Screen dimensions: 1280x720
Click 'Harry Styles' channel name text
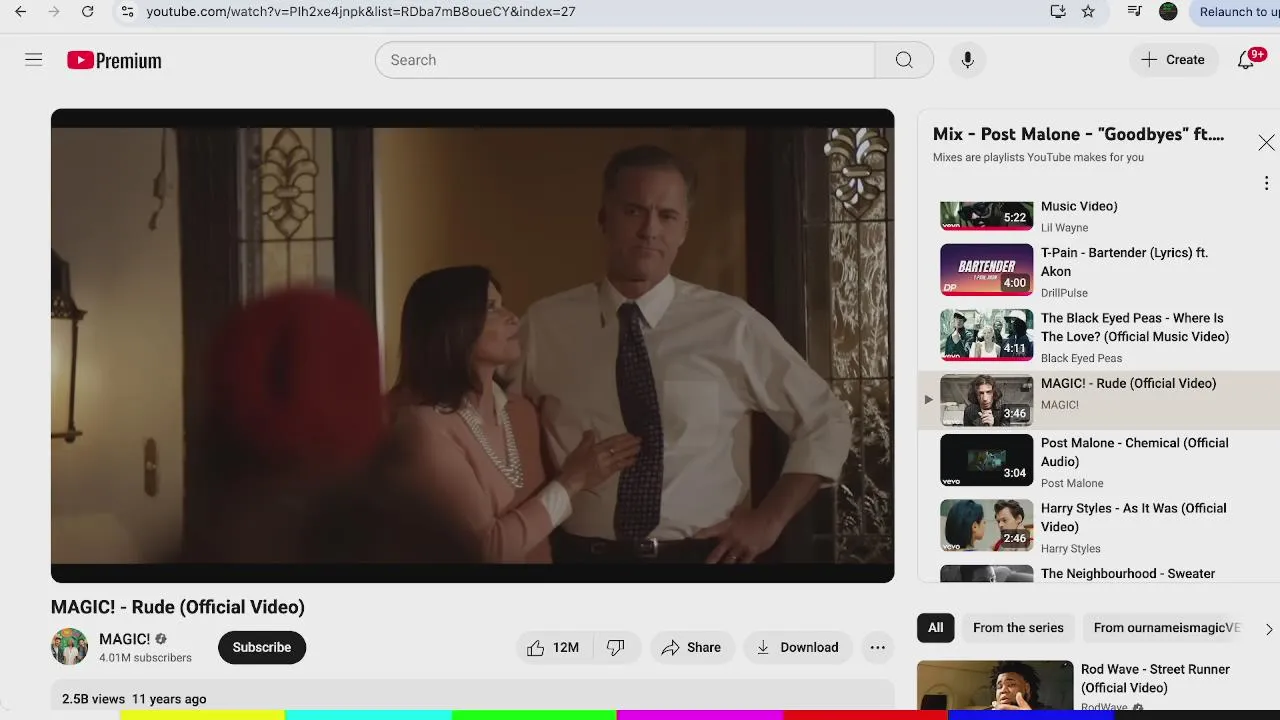click(x=1070, y=548)
